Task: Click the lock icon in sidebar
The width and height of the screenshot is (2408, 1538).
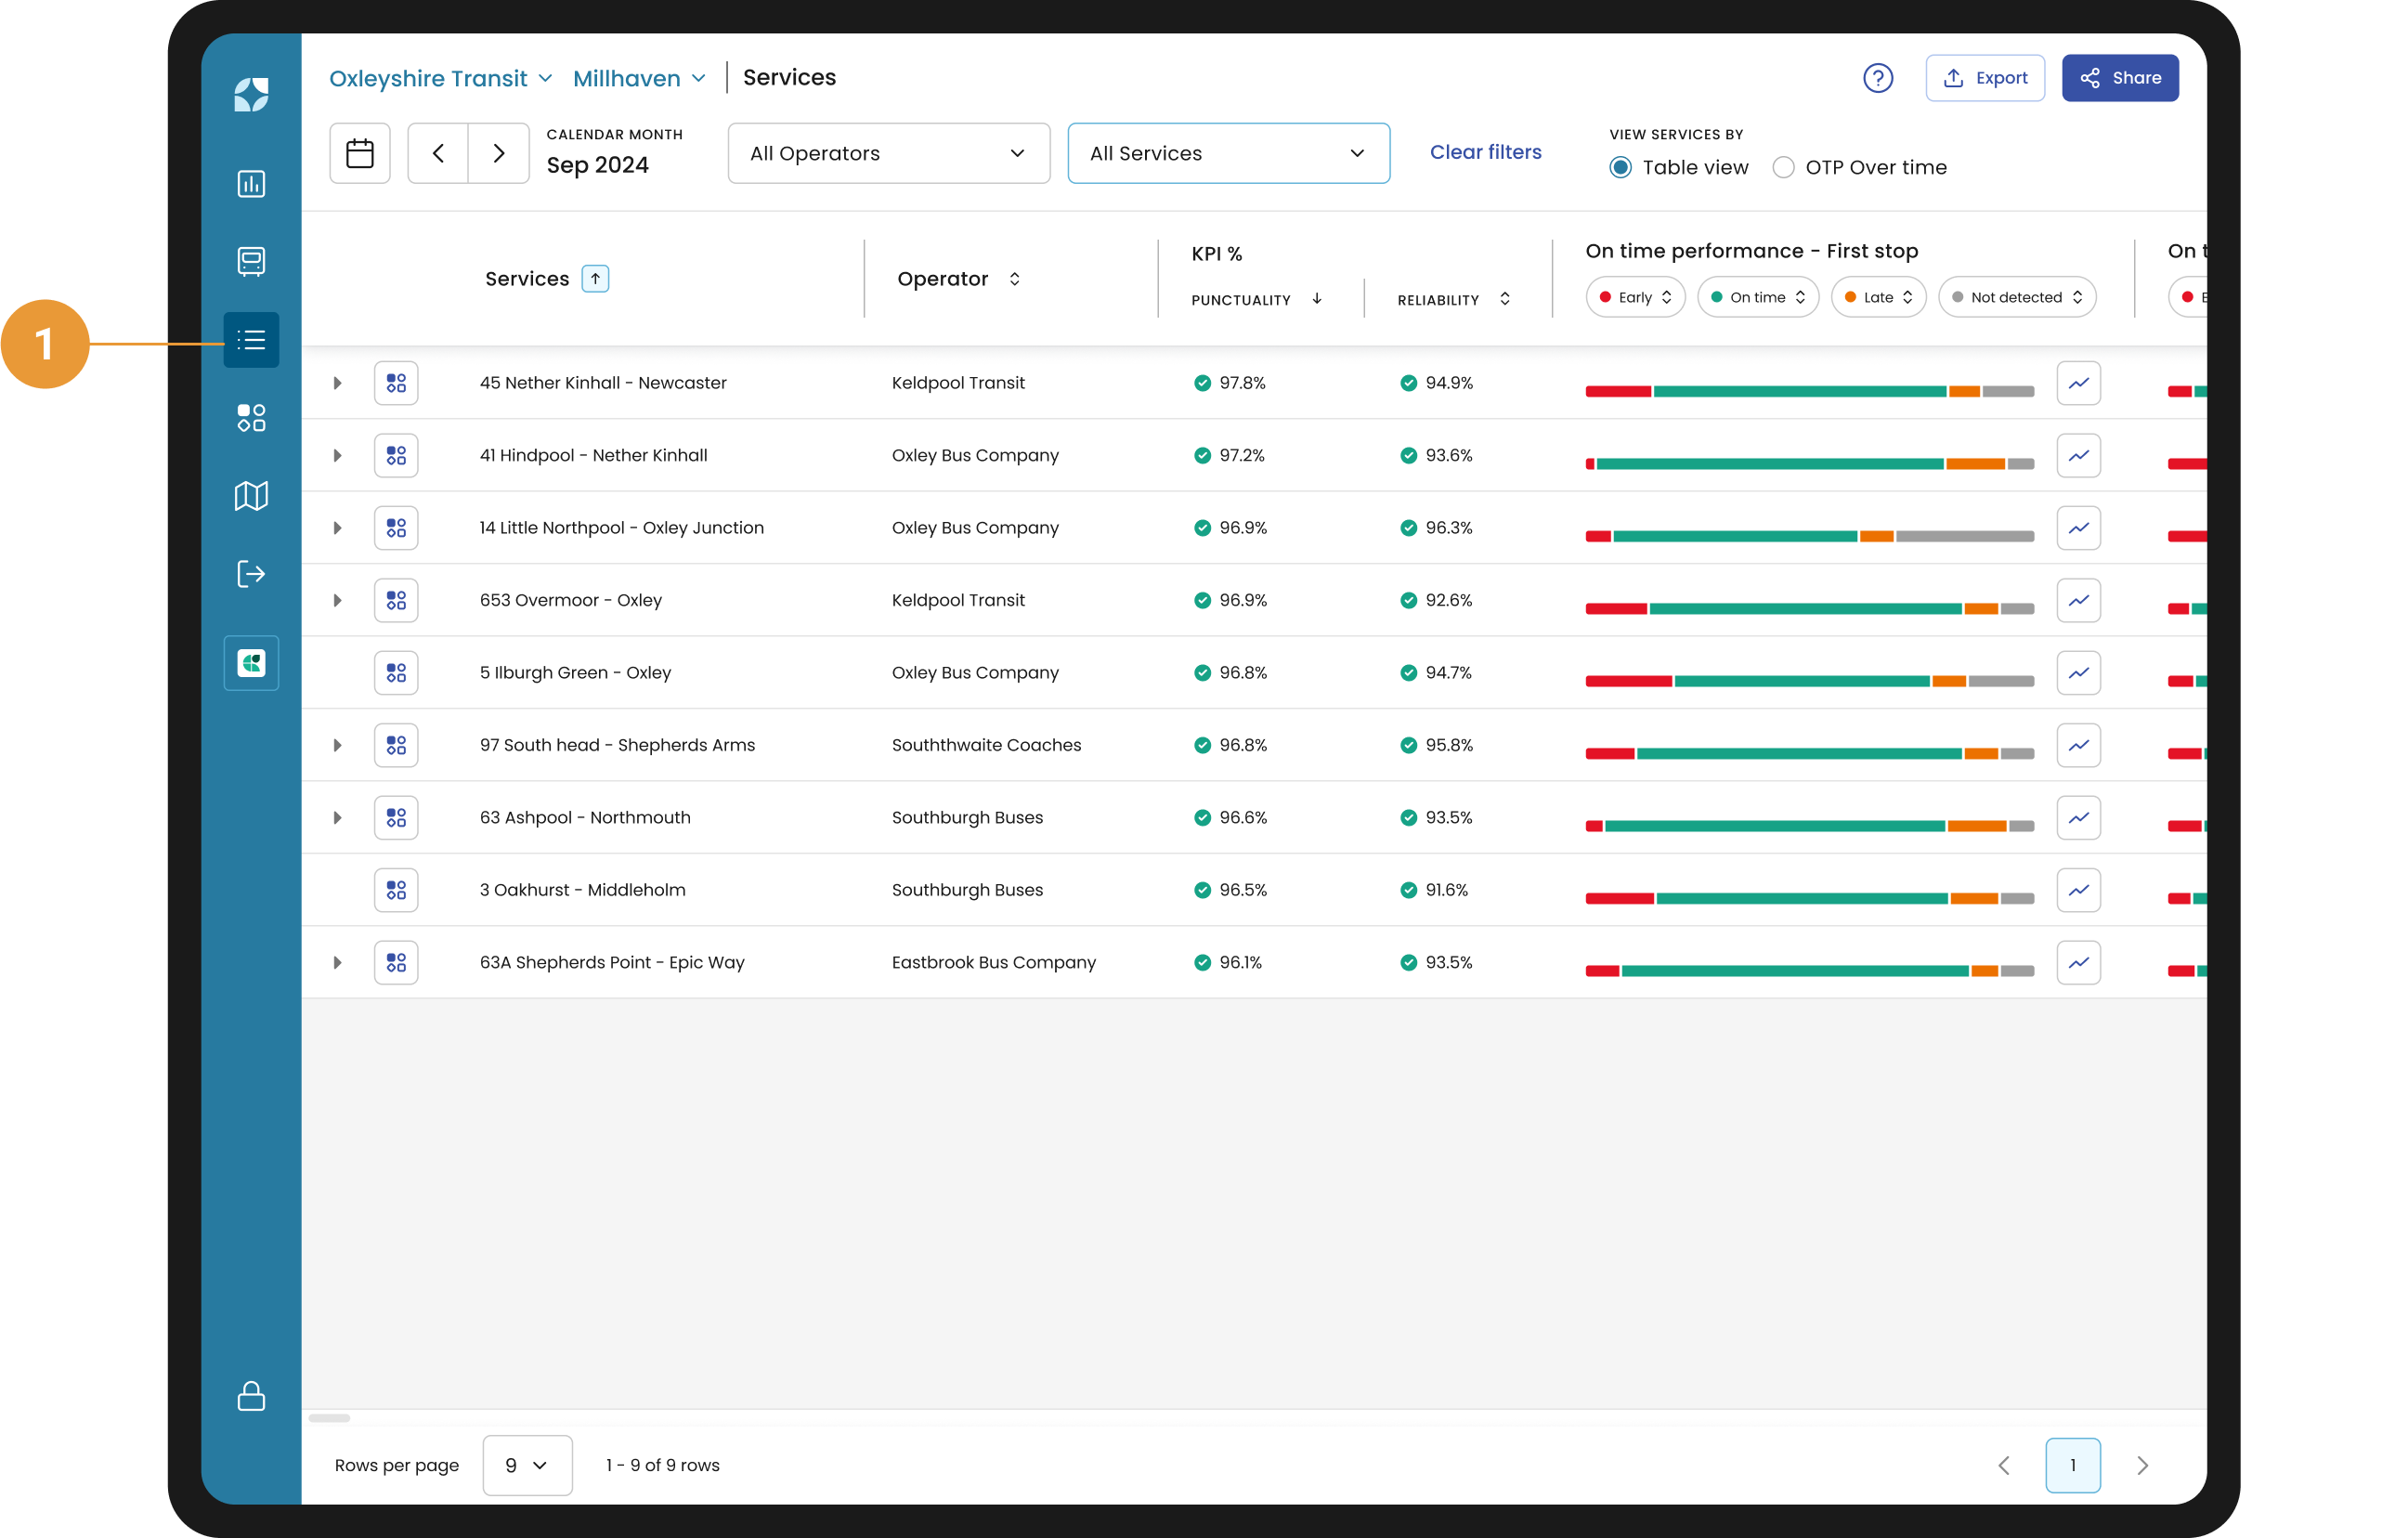Action: pyautogui.click(x=251, y=1396)
